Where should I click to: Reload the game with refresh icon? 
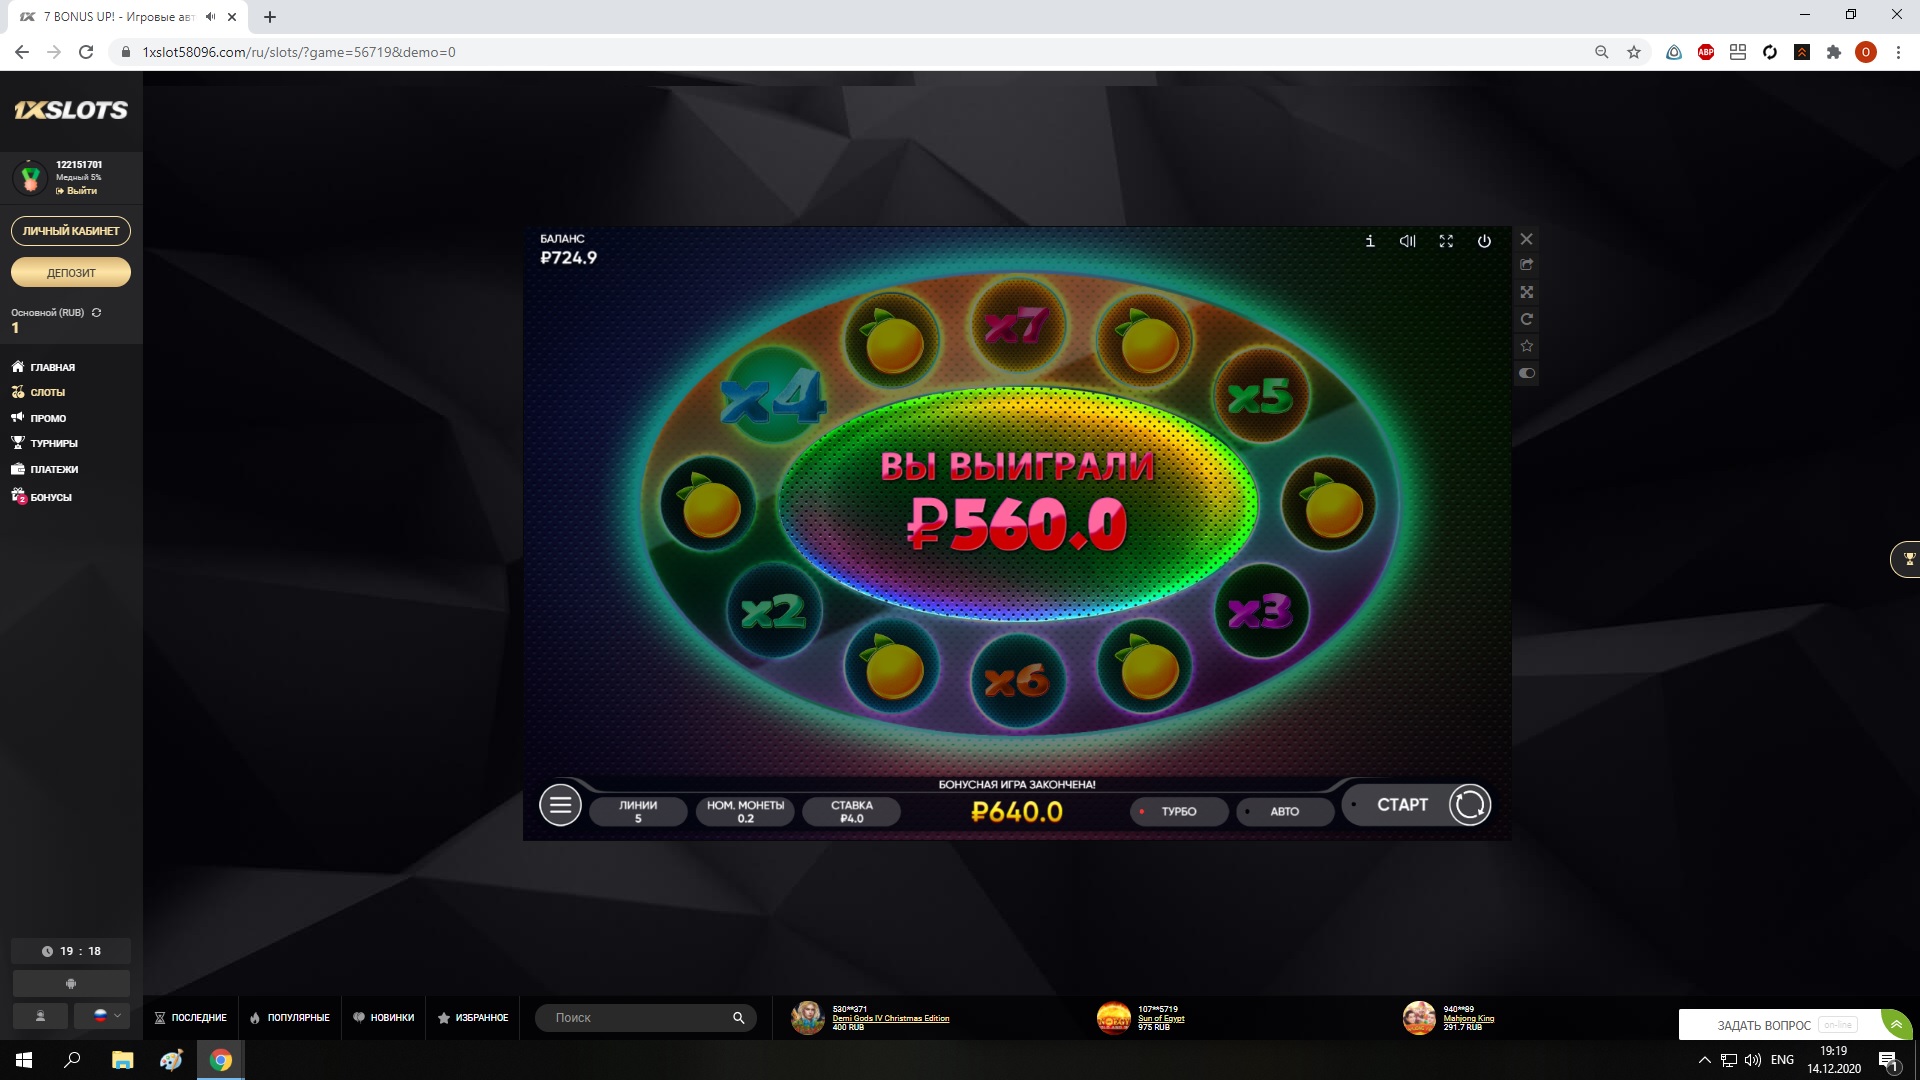[1526, 319]
